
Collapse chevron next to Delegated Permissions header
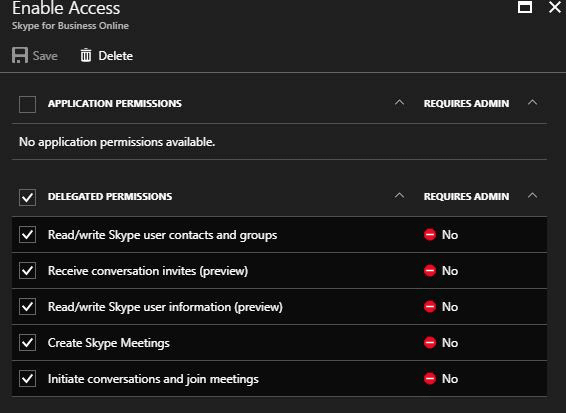pyautogui.click(x=399, y=196)
